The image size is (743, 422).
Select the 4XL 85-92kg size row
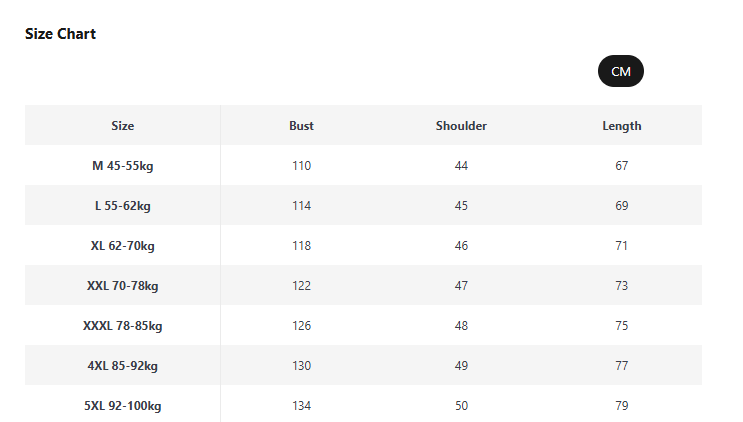point(122,366)
